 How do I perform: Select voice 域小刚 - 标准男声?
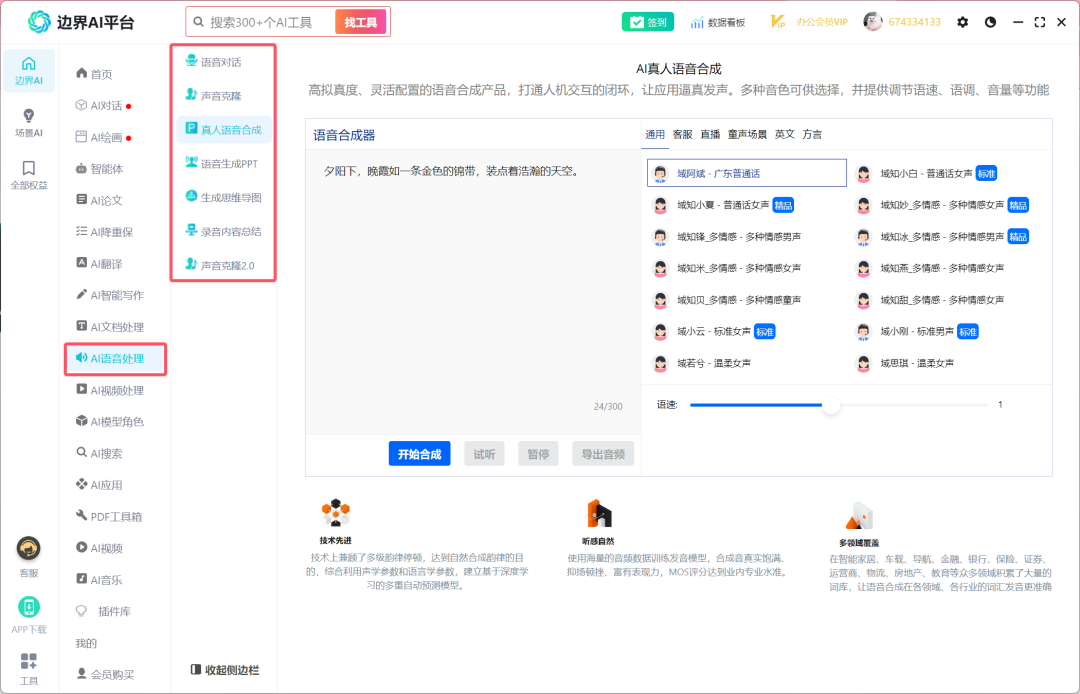click(x=917, y=332)
